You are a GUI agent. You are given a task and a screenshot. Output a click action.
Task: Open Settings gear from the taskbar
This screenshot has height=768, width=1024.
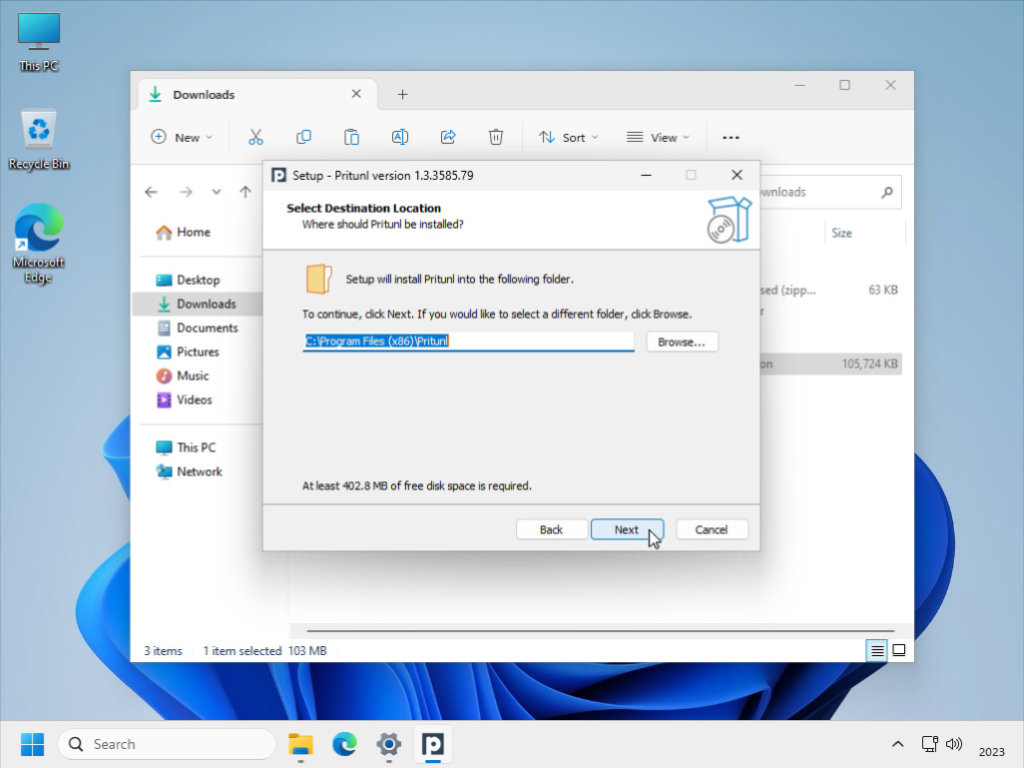[x=389, y=744]
